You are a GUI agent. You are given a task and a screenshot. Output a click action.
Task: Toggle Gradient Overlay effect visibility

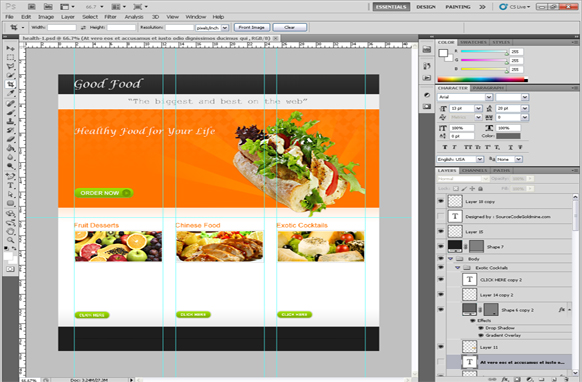(481, 335)
